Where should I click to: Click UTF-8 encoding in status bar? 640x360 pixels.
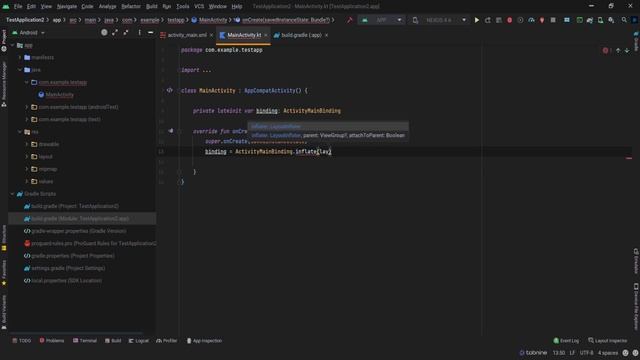(587, 353)
